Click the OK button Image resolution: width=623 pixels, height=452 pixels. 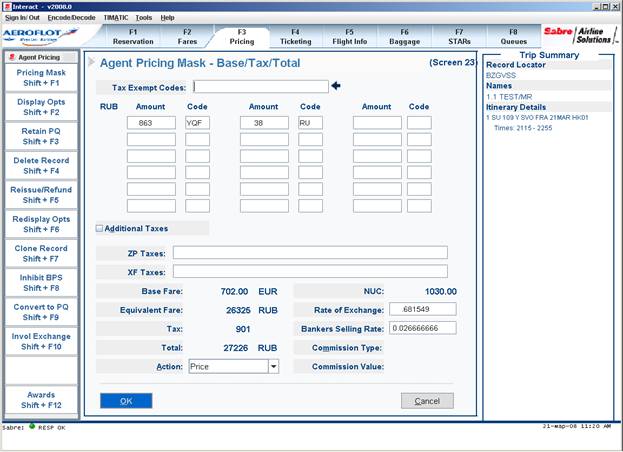(126, 401)
